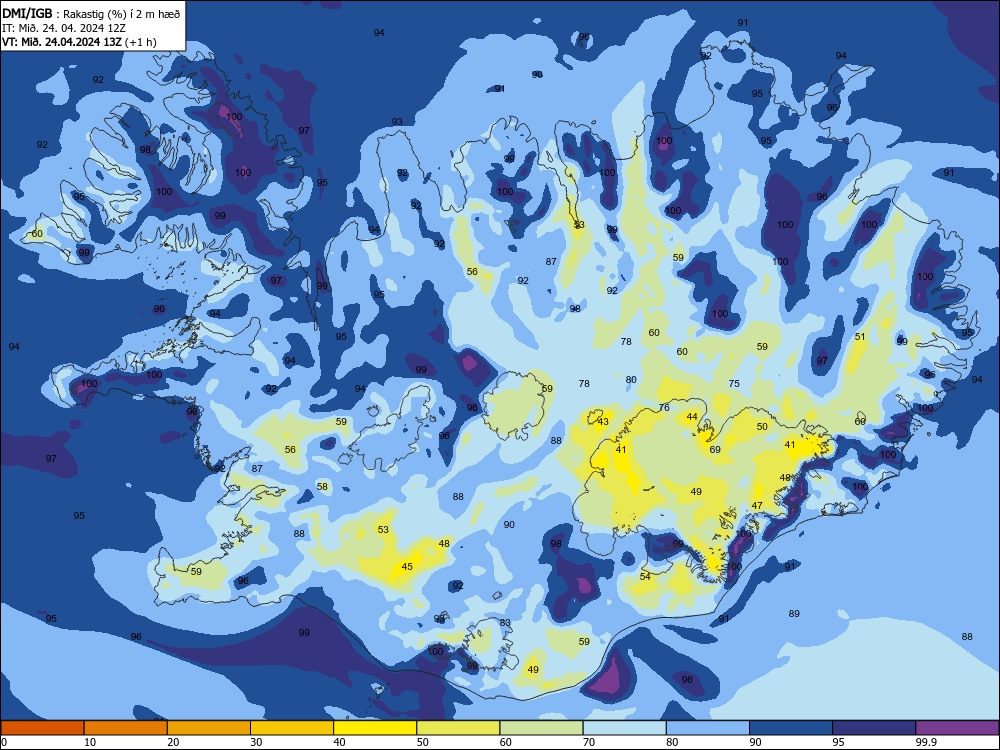Click the humidity value "47" on the map
Image resolution: width=1000 pixels, height=750 pixels.
pos(757,506)
